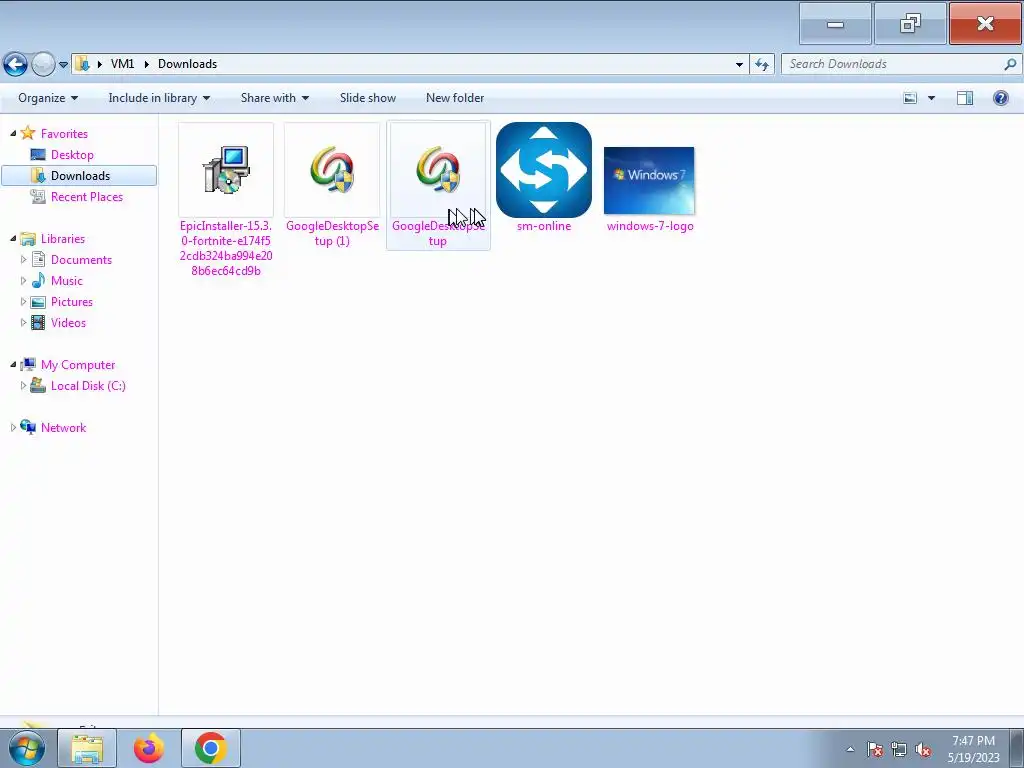The image size is (1024, 768).
Task: Open the Share with menu
Action: click(x=275, y=98)
